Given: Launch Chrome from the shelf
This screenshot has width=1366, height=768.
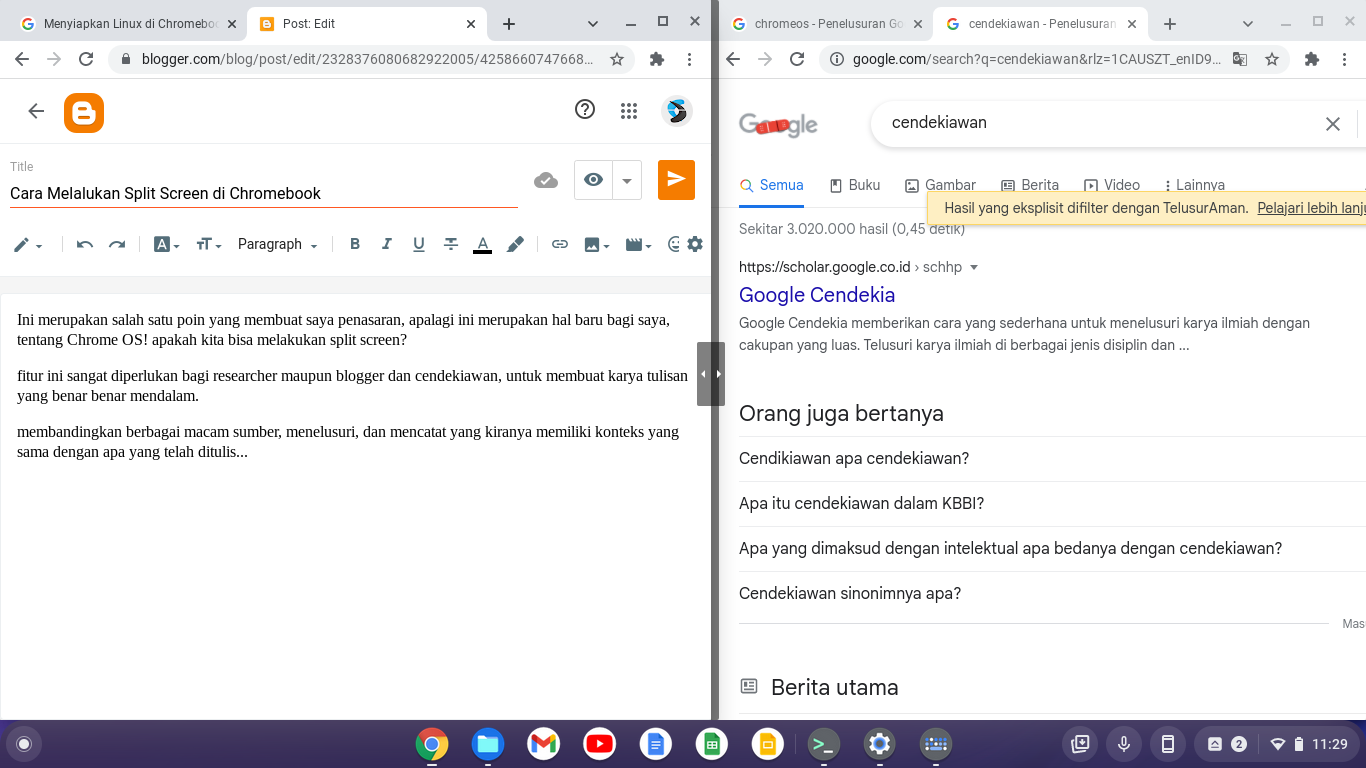Looking at the screenshot, I should point(432,744).
